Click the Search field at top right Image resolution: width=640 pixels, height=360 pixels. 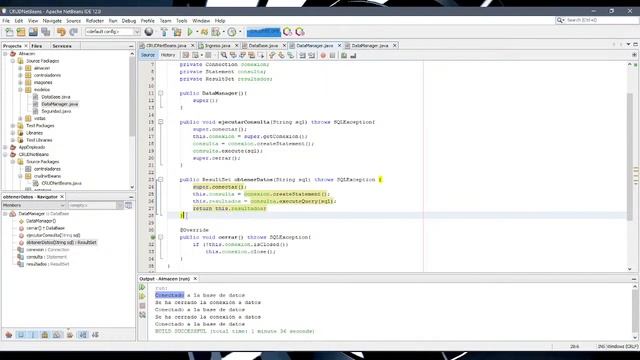(598, 20)
